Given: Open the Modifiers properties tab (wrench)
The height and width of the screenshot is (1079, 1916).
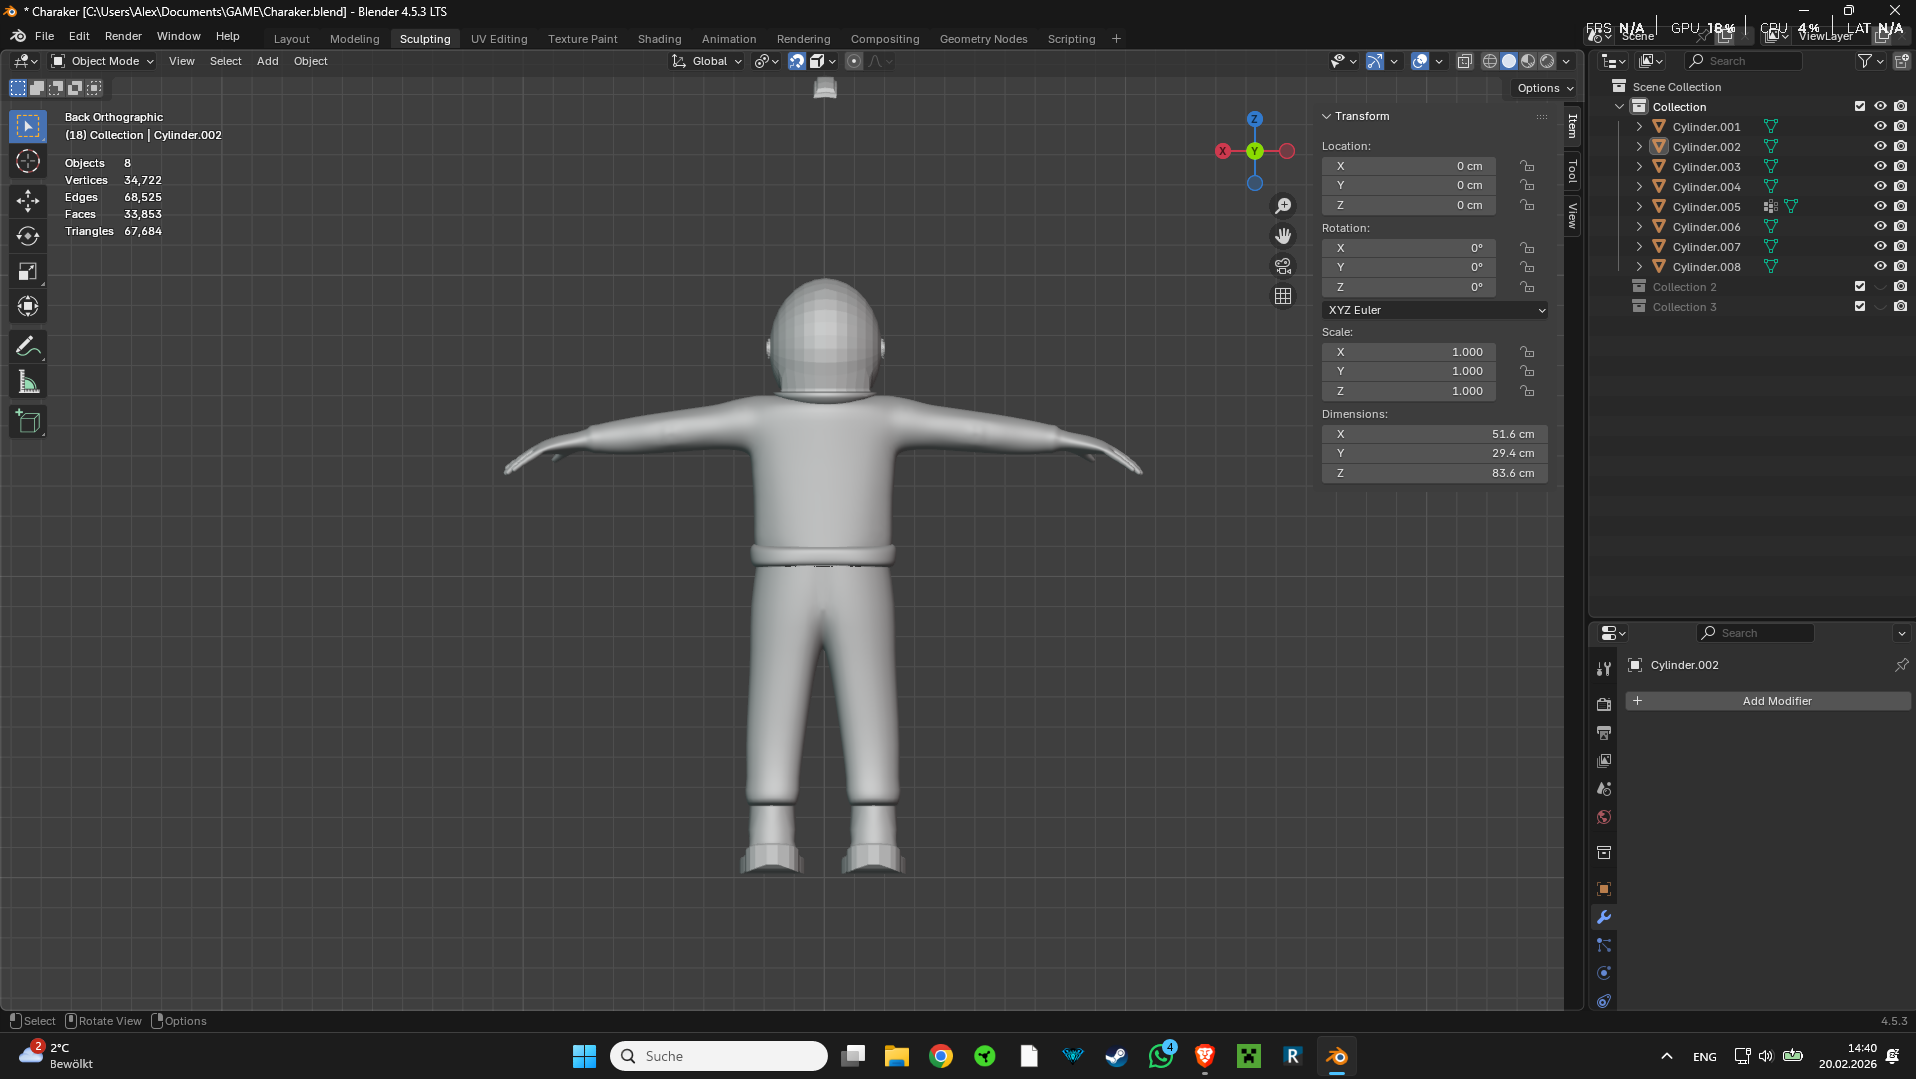Looking at the screenshot, I should click(1604, 917).
